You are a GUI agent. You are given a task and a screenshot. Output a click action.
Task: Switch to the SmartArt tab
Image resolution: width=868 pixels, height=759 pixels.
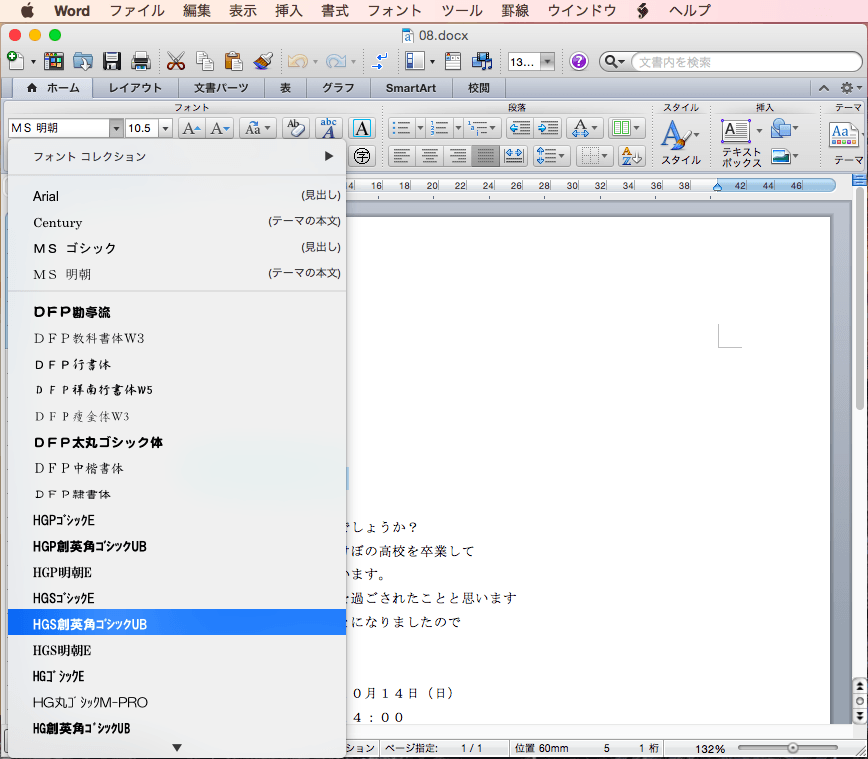[x=411, y=88]
